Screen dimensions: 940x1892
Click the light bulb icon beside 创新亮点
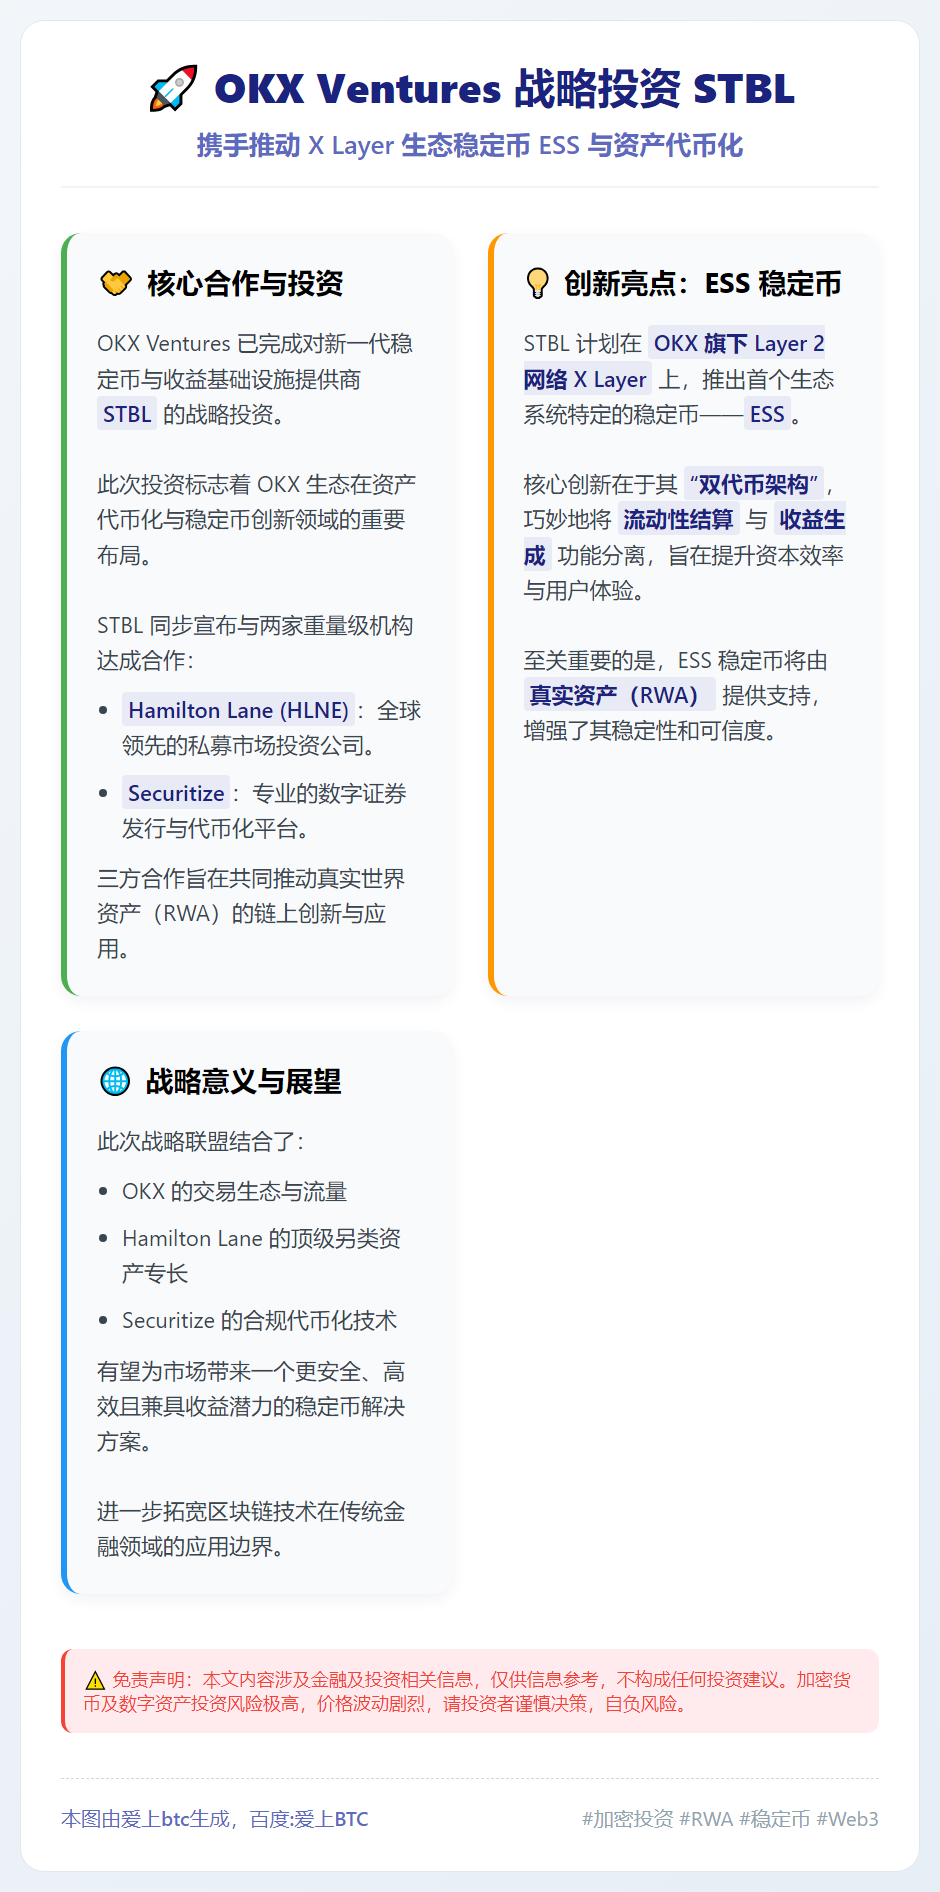537,283
